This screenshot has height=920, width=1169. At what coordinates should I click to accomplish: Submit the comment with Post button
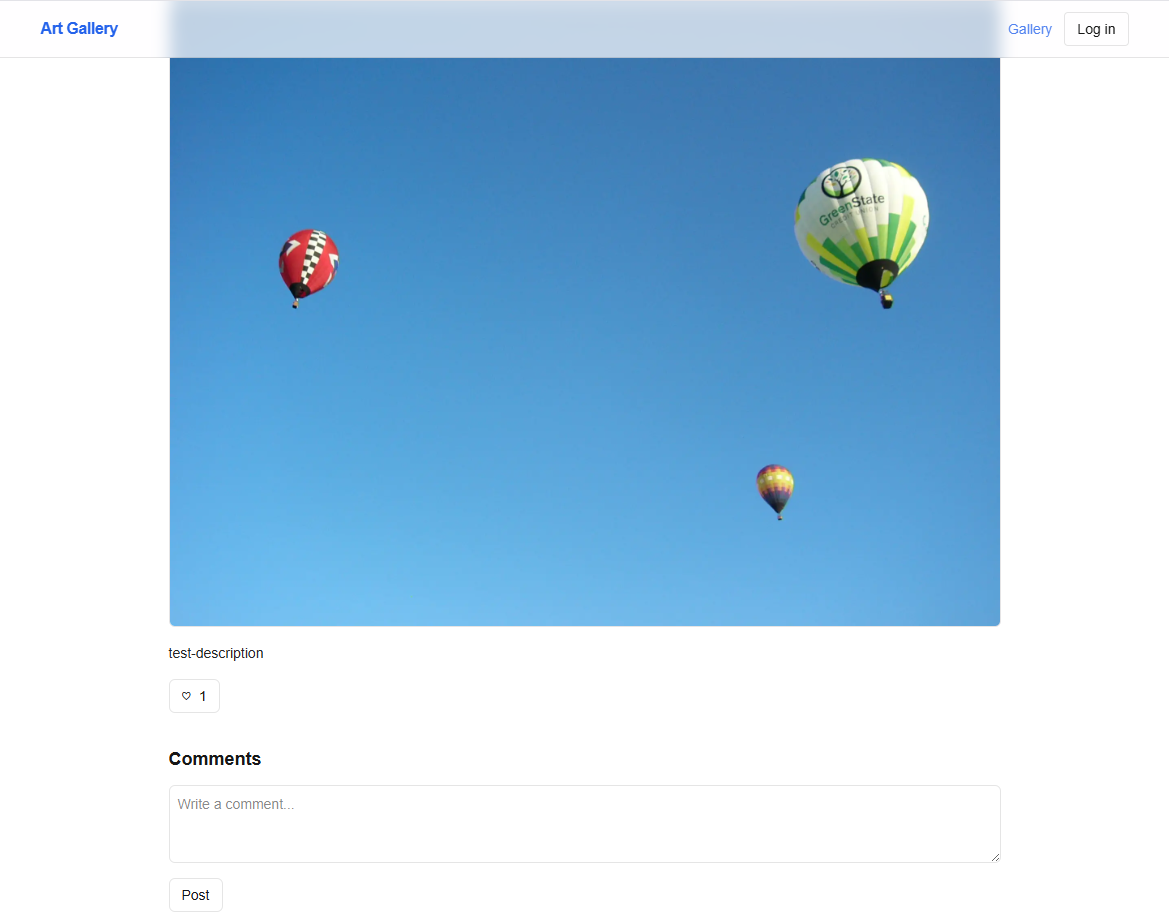[x=195, y=895]
